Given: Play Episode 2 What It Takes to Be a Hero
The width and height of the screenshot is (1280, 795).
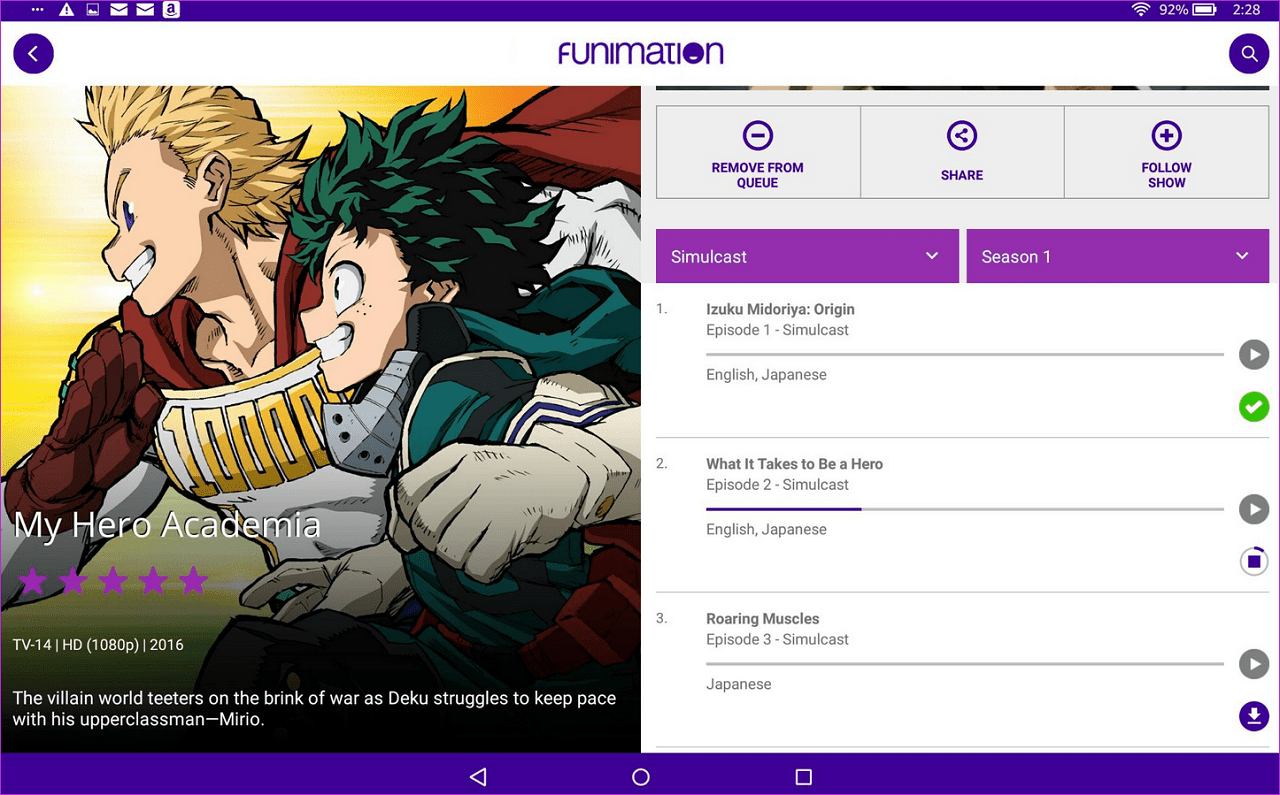Looking at the screenshot, I should (1254, 509).
